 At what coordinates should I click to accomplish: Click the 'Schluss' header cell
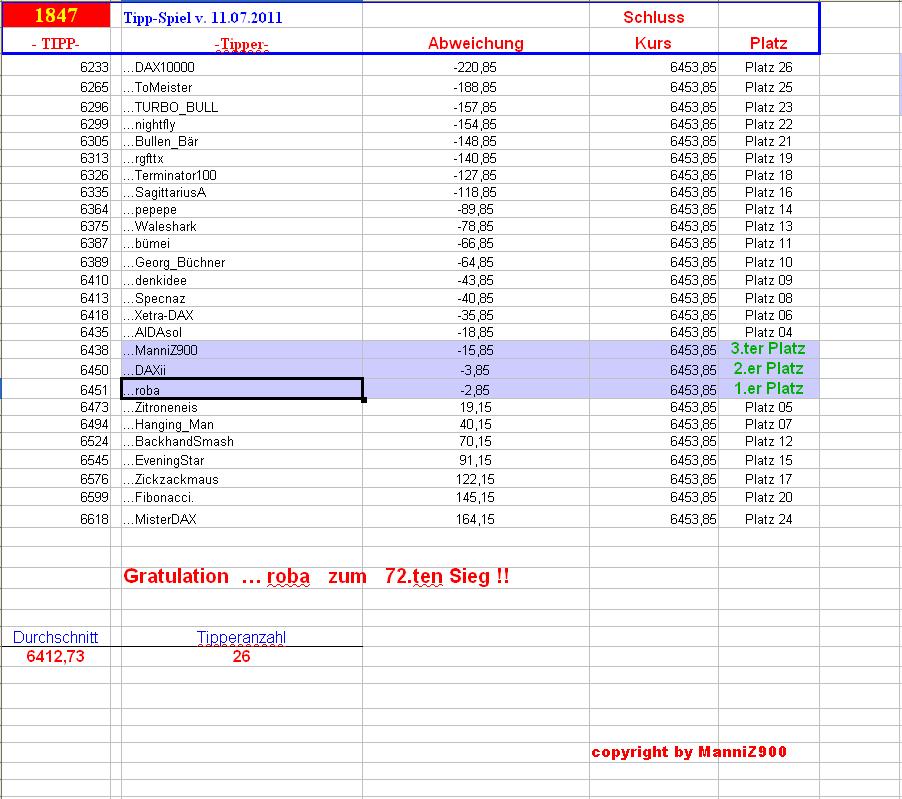point(653,17)
